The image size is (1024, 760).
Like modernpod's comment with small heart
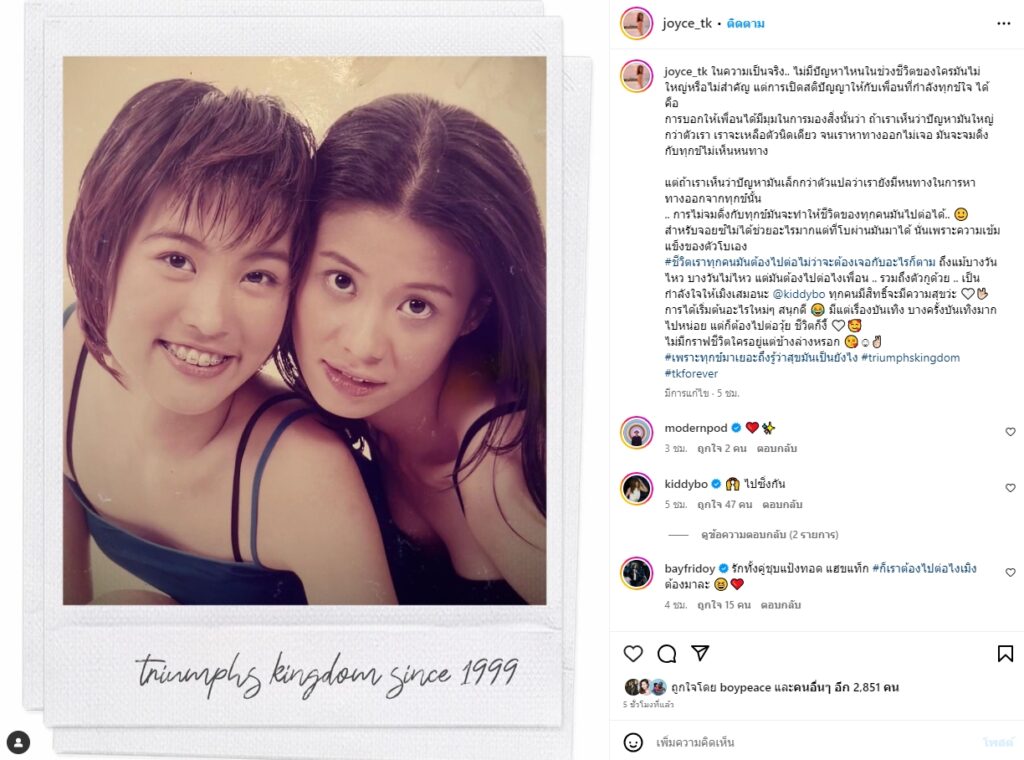click(1010, 432)
